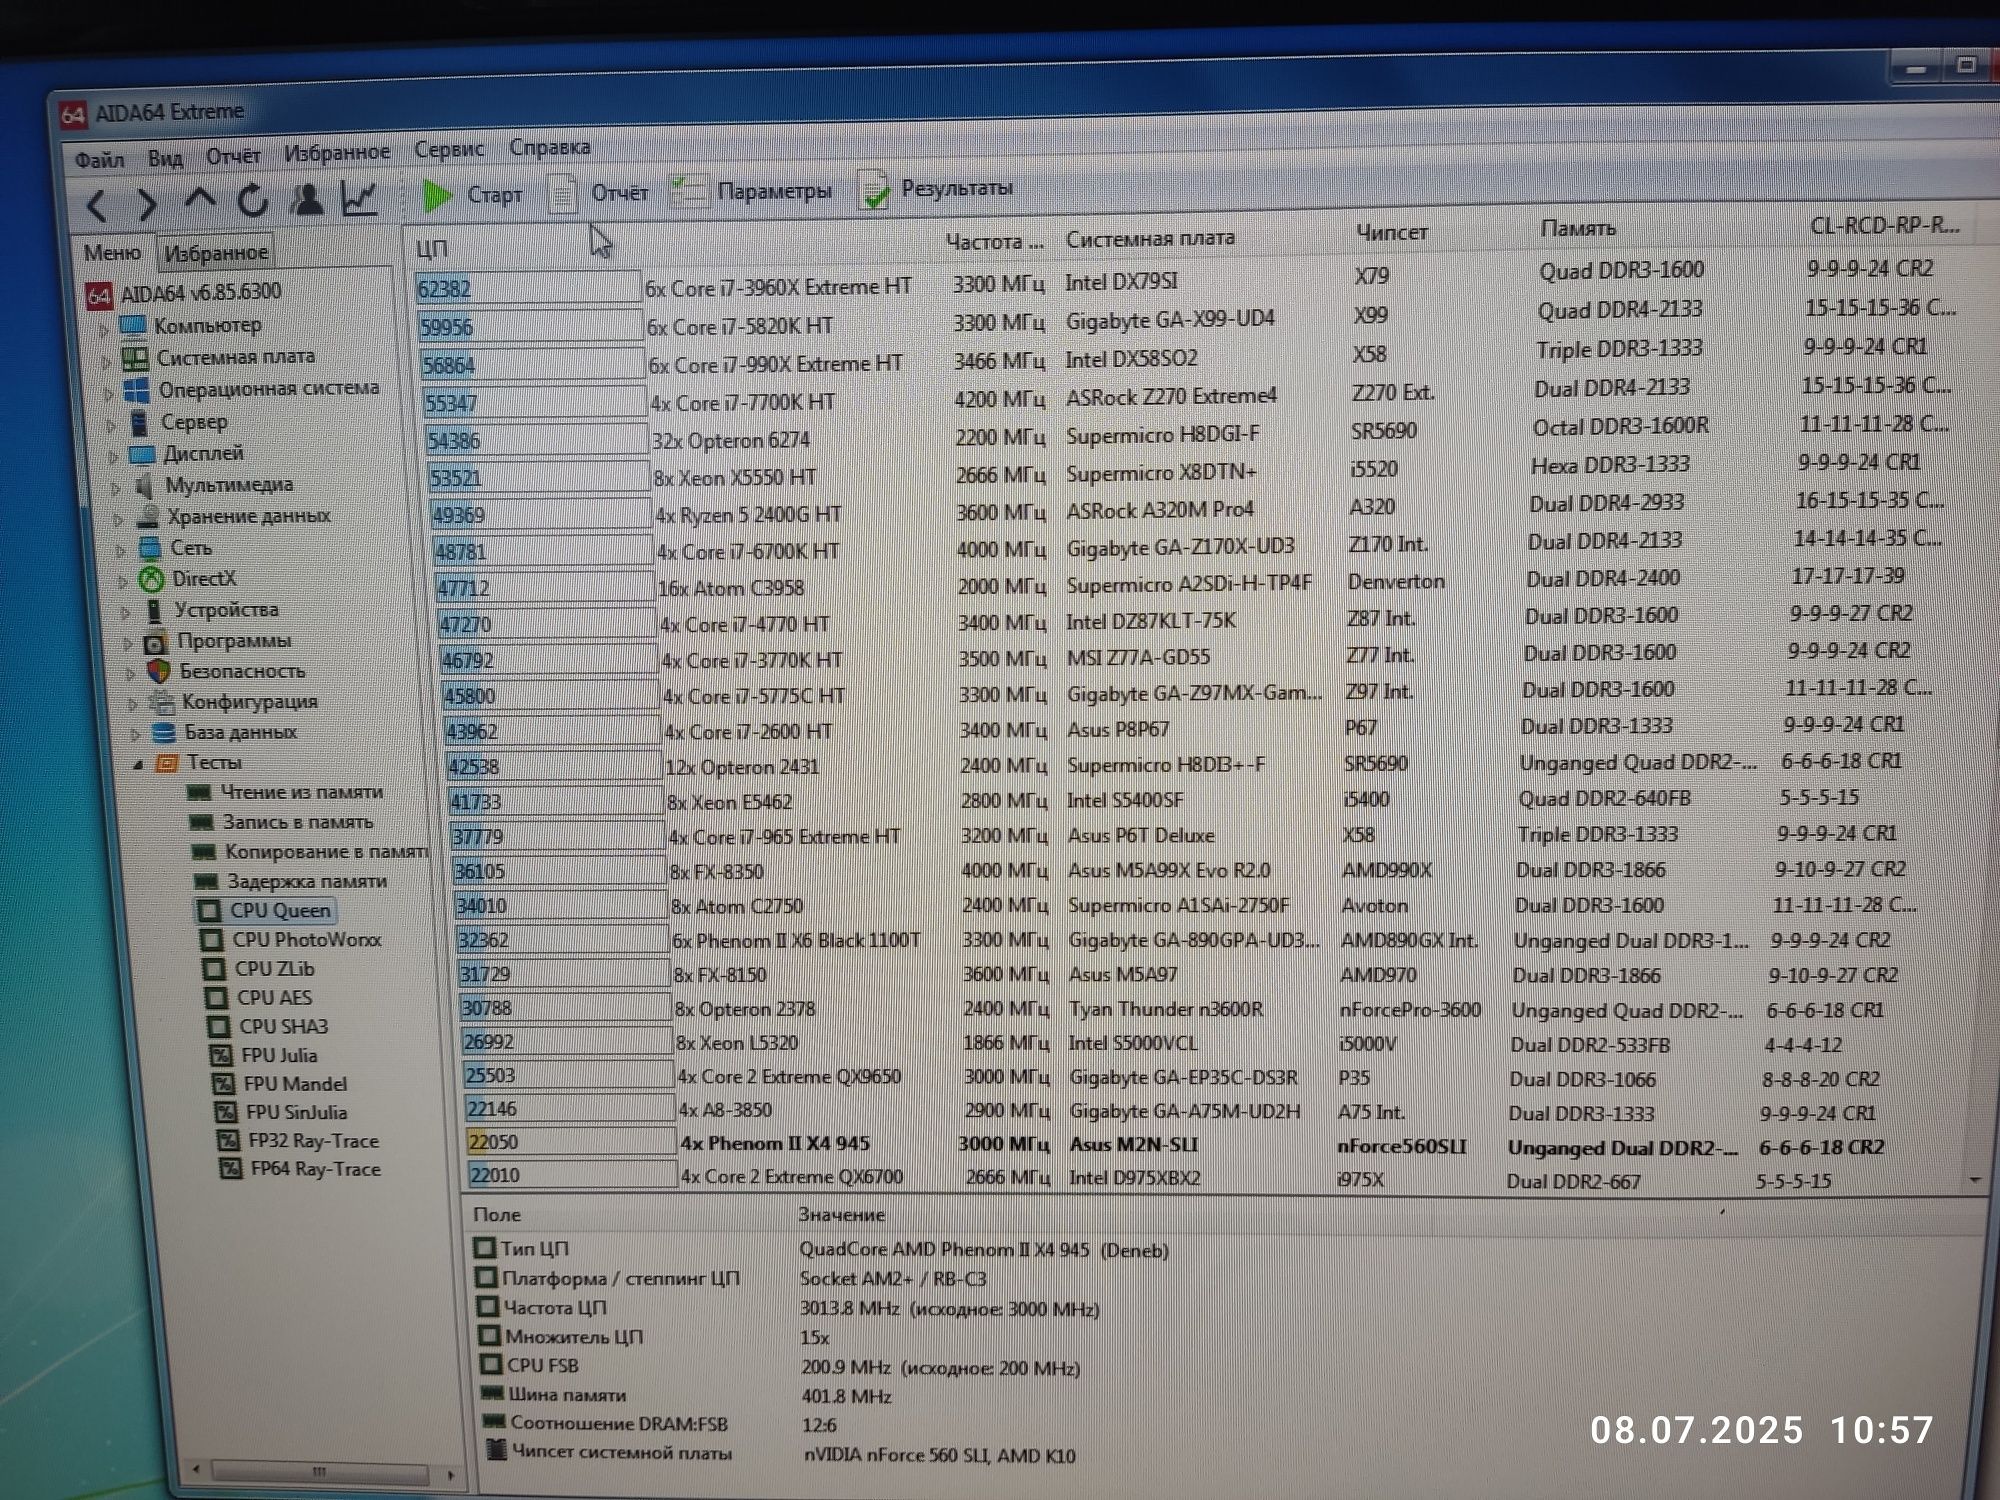Select the Безопасность shield icon
The width and height of the screenshot is (2000, 1500).
(158, 672)
